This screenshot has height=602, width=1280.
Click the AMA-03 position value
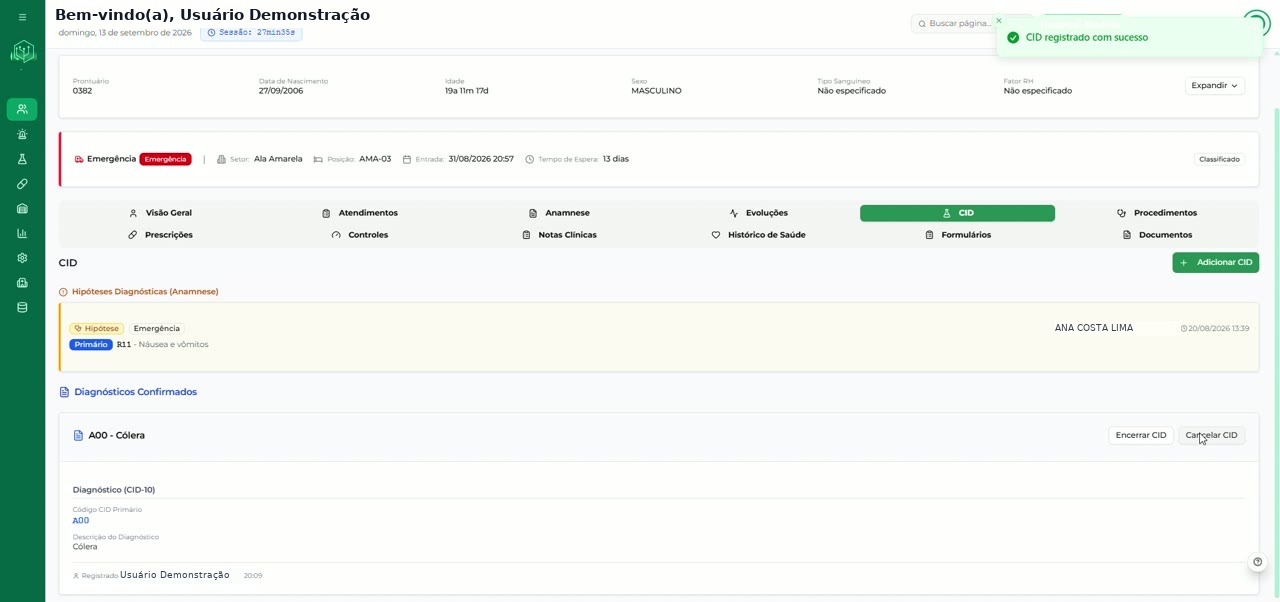[375, 159]
